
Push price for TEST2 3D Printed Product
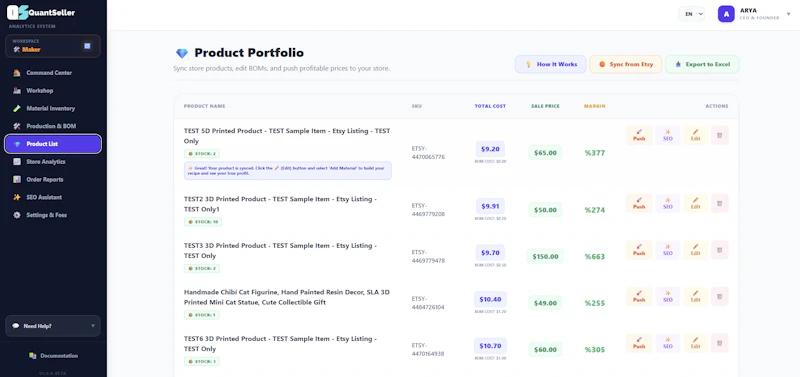[639, 204]
